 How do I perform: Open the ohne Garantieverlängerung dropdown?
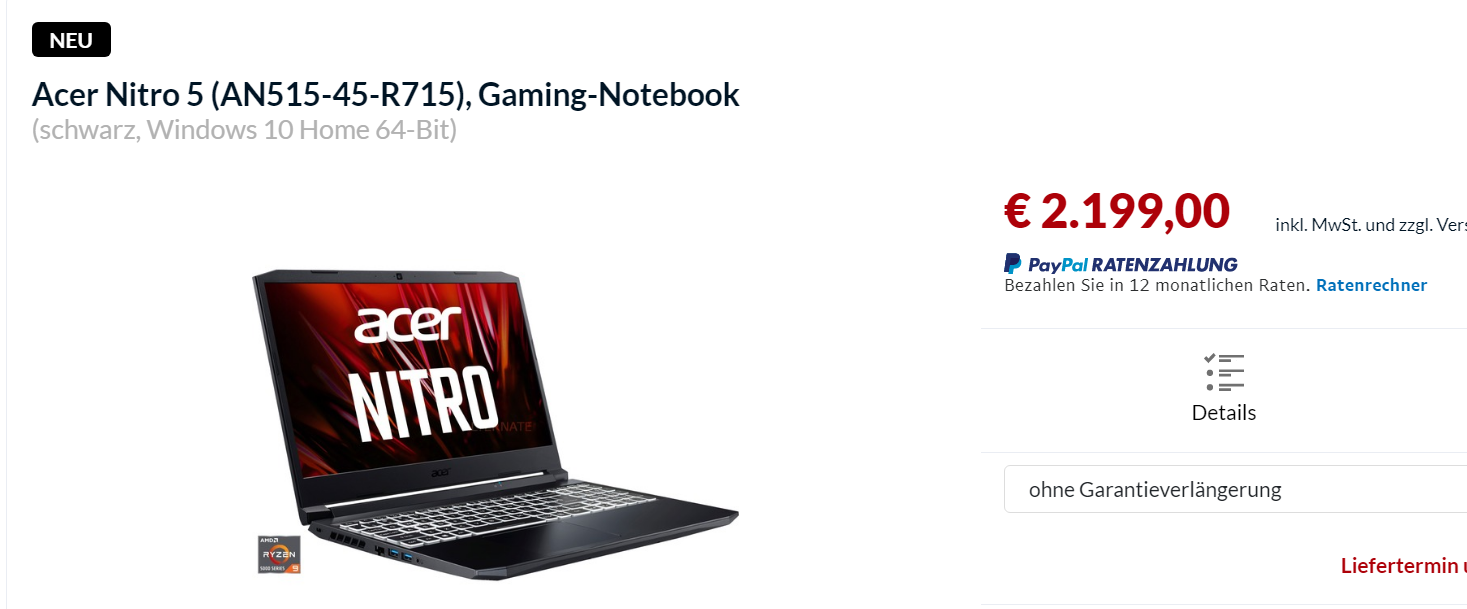point(1235,490)
